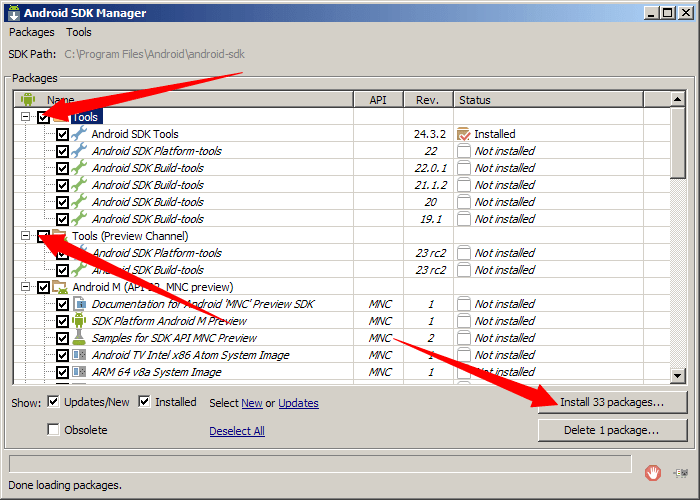The width and height of the screenshot is (700, 500).
Task: Click the Not installed icon for Build-tools 22.0.1
Action: pyautogui.click(x=463, y=167)
